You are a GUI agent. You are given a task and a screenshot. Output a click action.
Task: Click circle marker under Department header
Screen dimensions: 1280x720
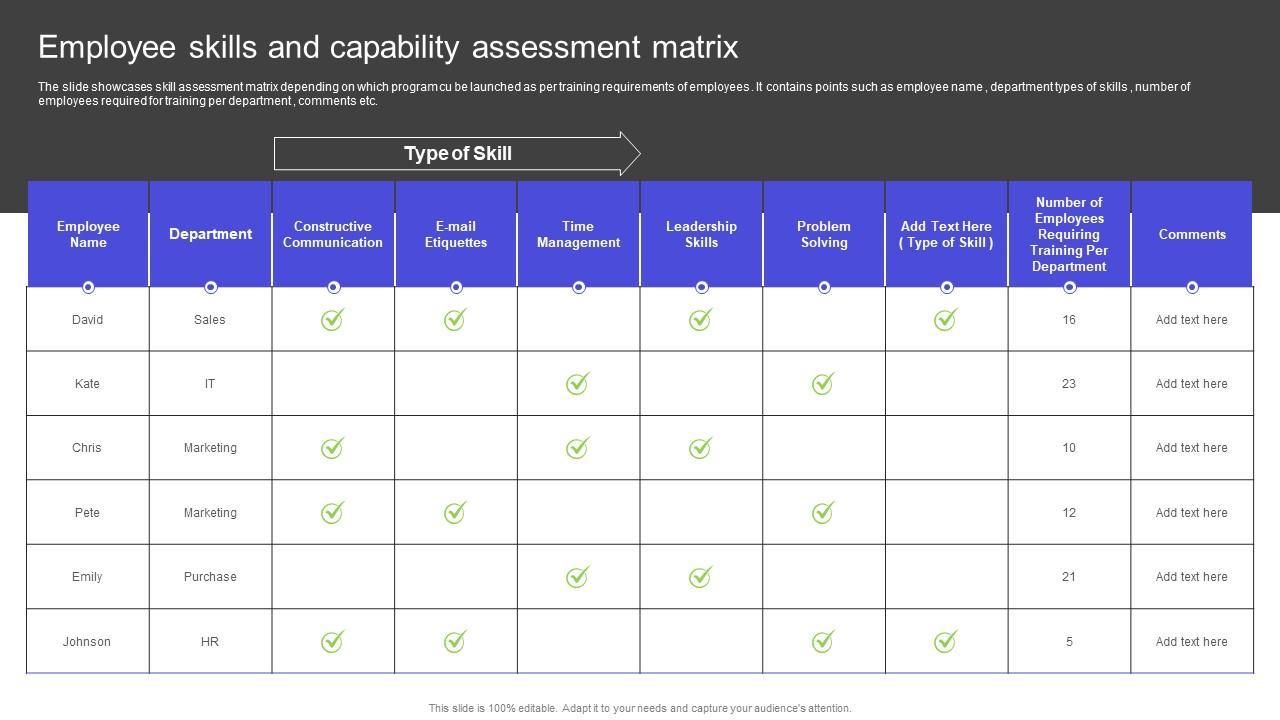210,287
